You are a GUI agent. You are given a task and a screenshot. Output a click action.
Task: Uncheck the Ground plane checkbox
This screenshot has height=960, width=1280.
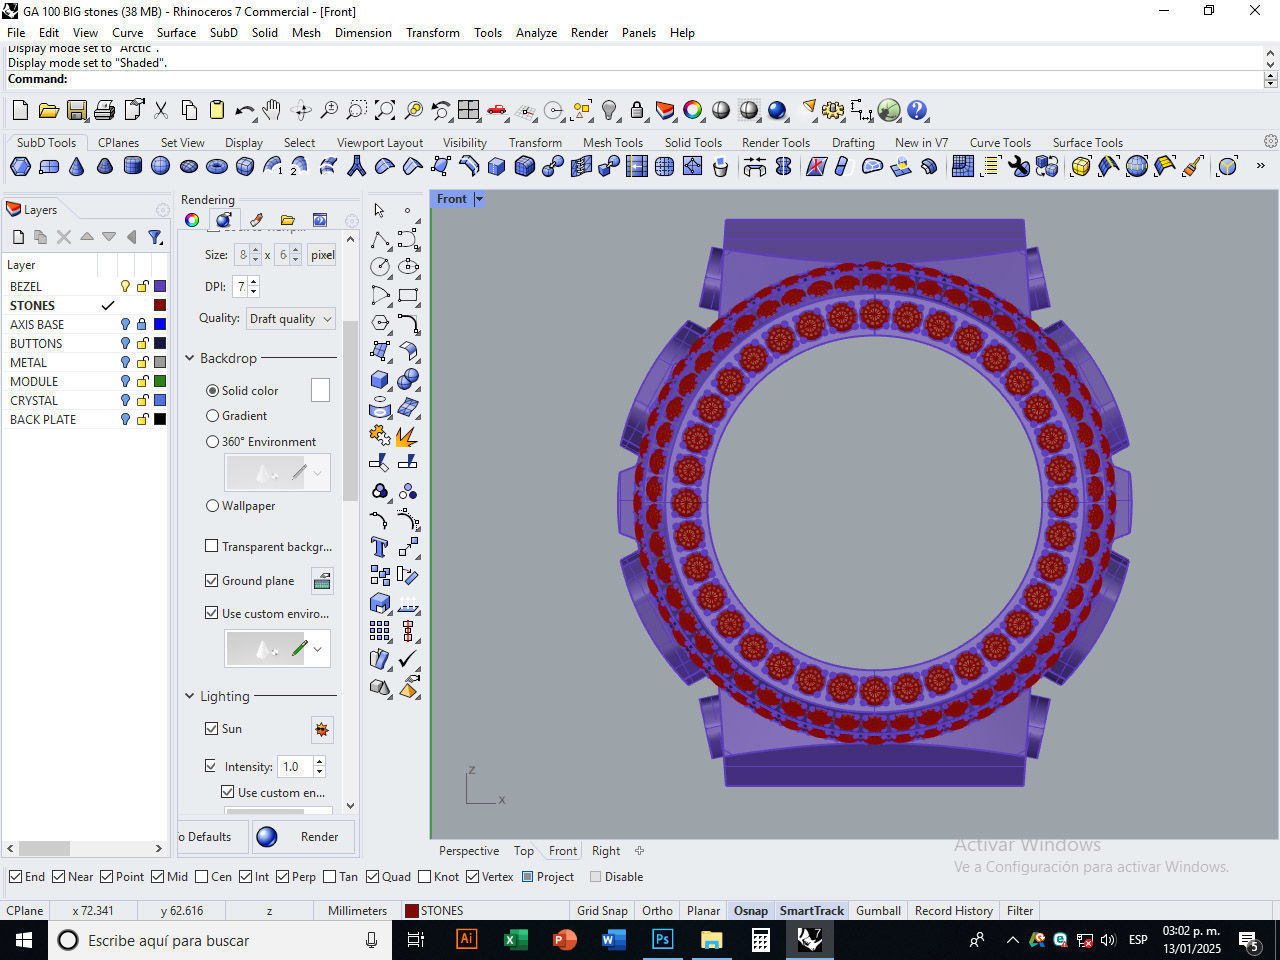click(211, 580)
